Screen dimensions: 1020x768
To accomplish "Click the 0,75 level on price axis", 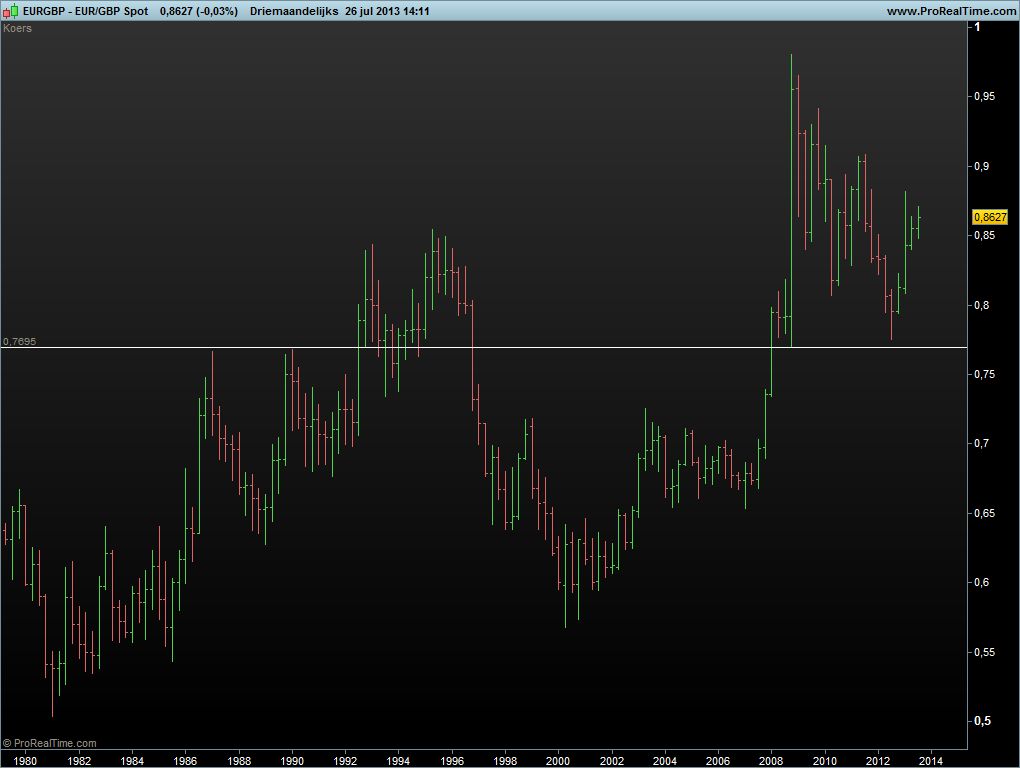I will [988, 374].
